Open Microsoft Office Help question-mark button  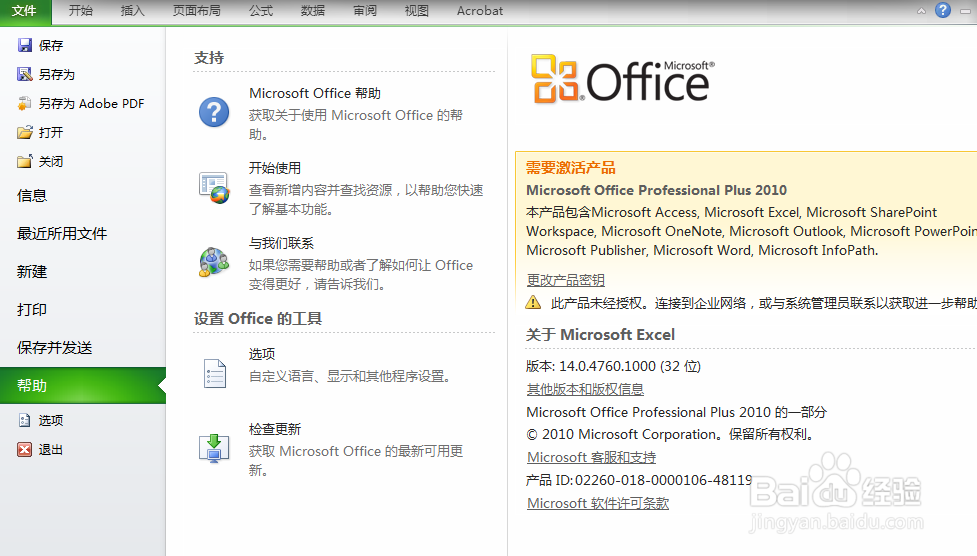[x=214, y=111]
